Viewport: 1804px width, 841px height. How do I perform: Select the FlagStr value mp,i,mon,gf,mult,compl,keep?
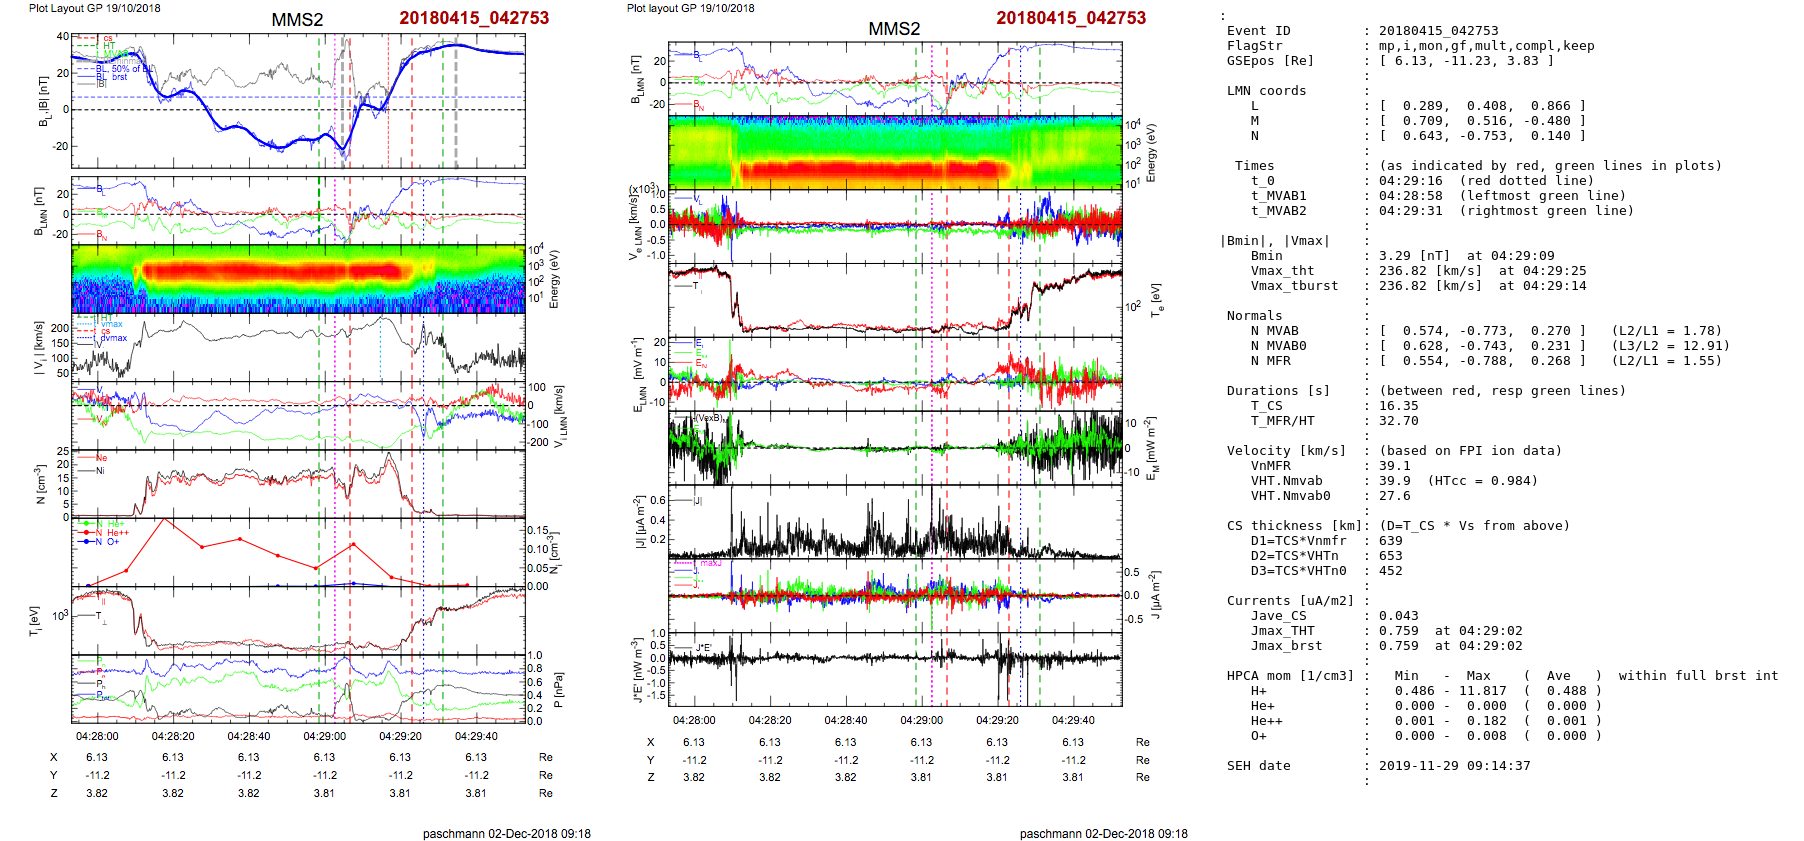coord(1487,46)
